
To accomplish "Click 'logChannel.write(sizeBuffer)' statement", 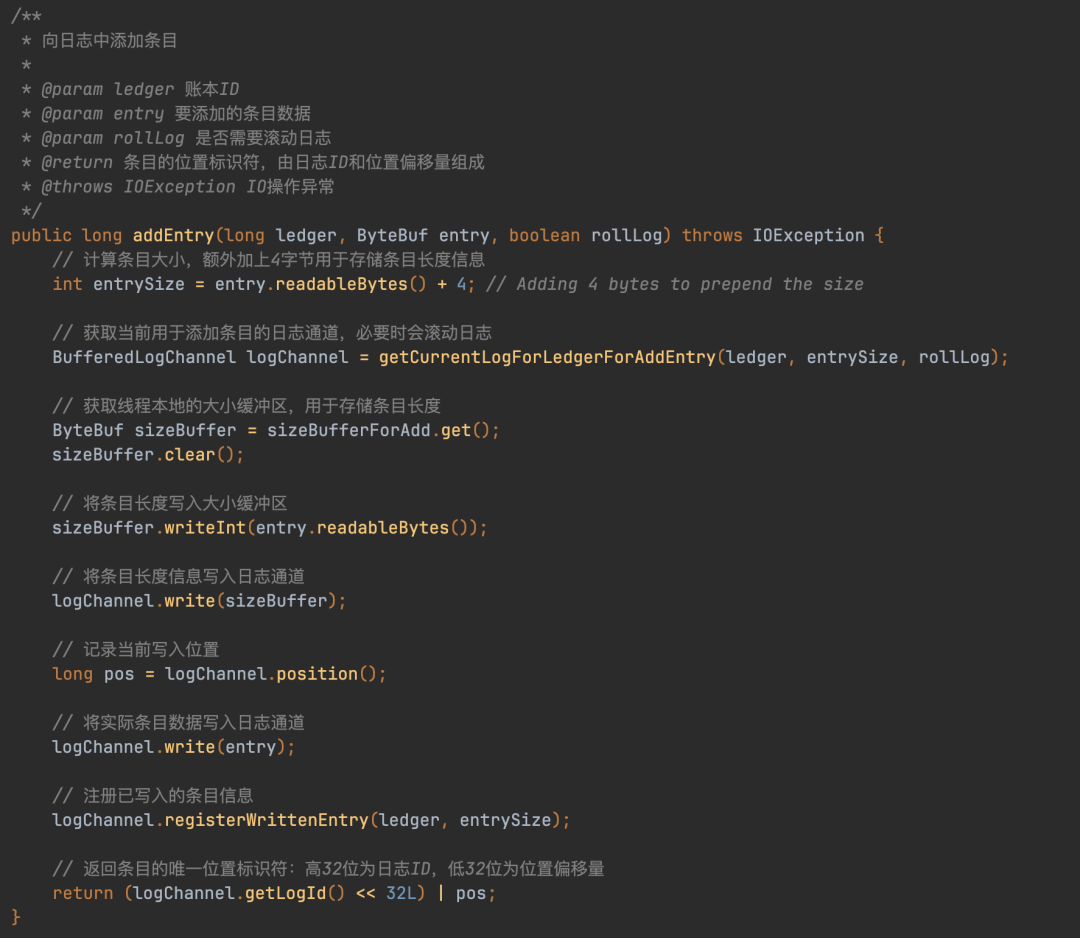I will (199, 601).
